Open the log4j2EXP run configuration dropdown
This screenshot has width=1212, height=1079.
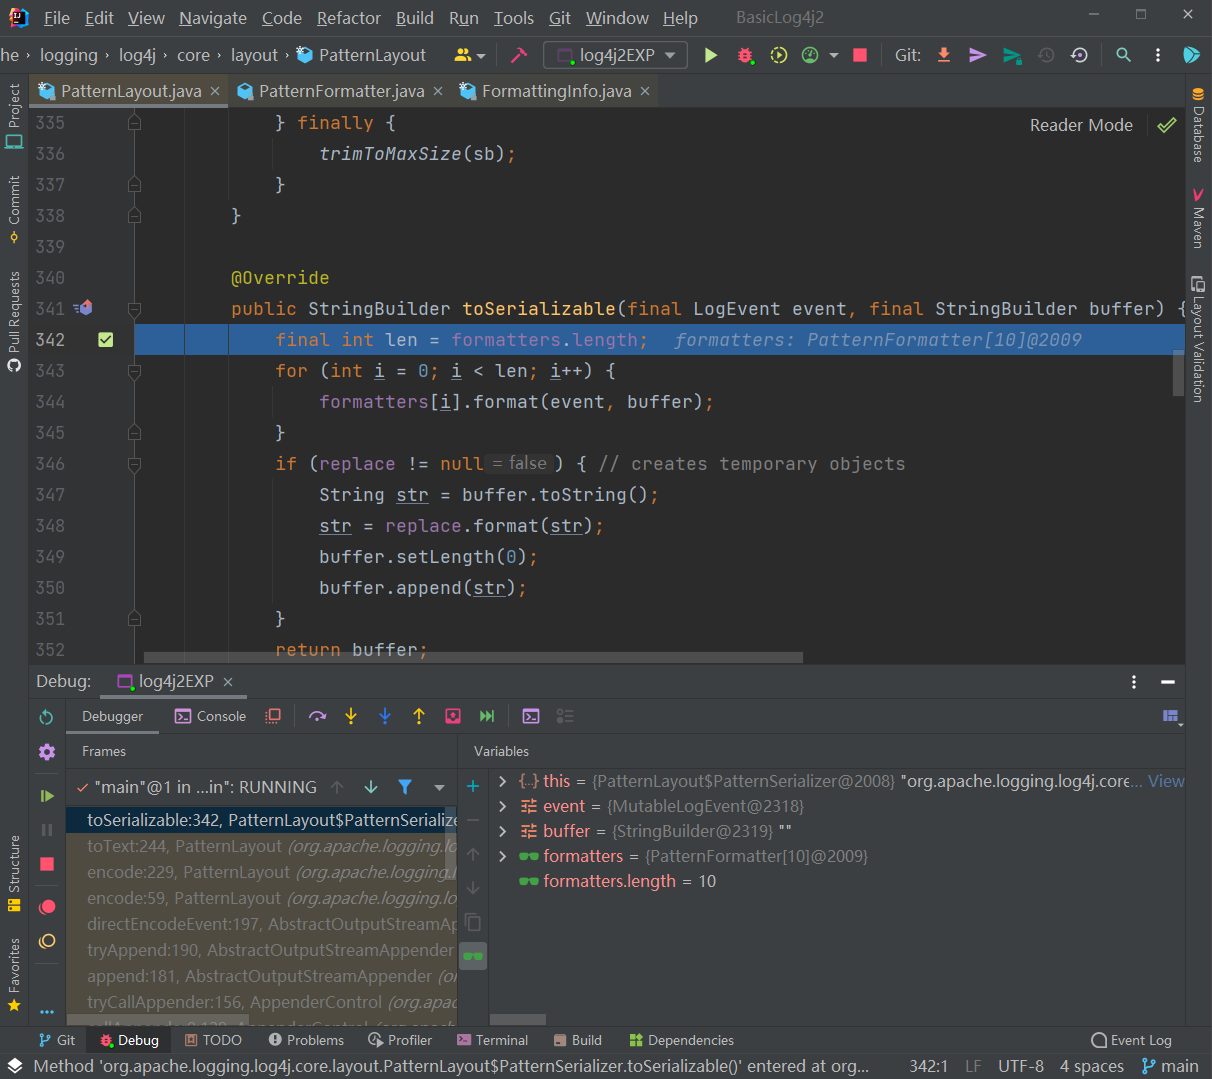[x=615, y=55]
